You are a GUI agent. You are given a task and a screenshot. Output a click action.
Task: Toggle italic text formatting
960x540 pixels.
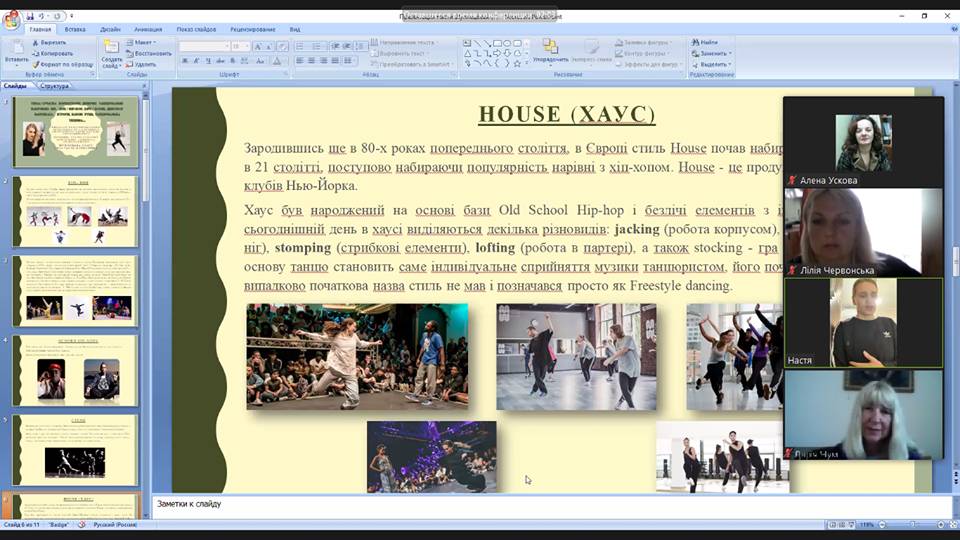tap(197, 61)
